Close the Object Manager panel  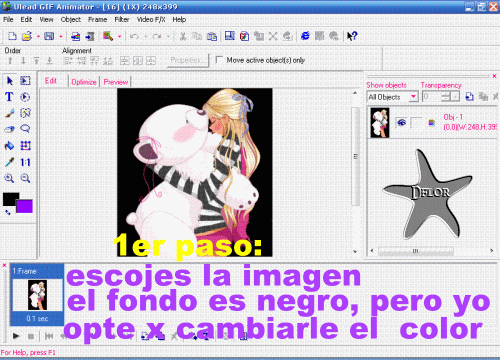(x=494, y=76)
